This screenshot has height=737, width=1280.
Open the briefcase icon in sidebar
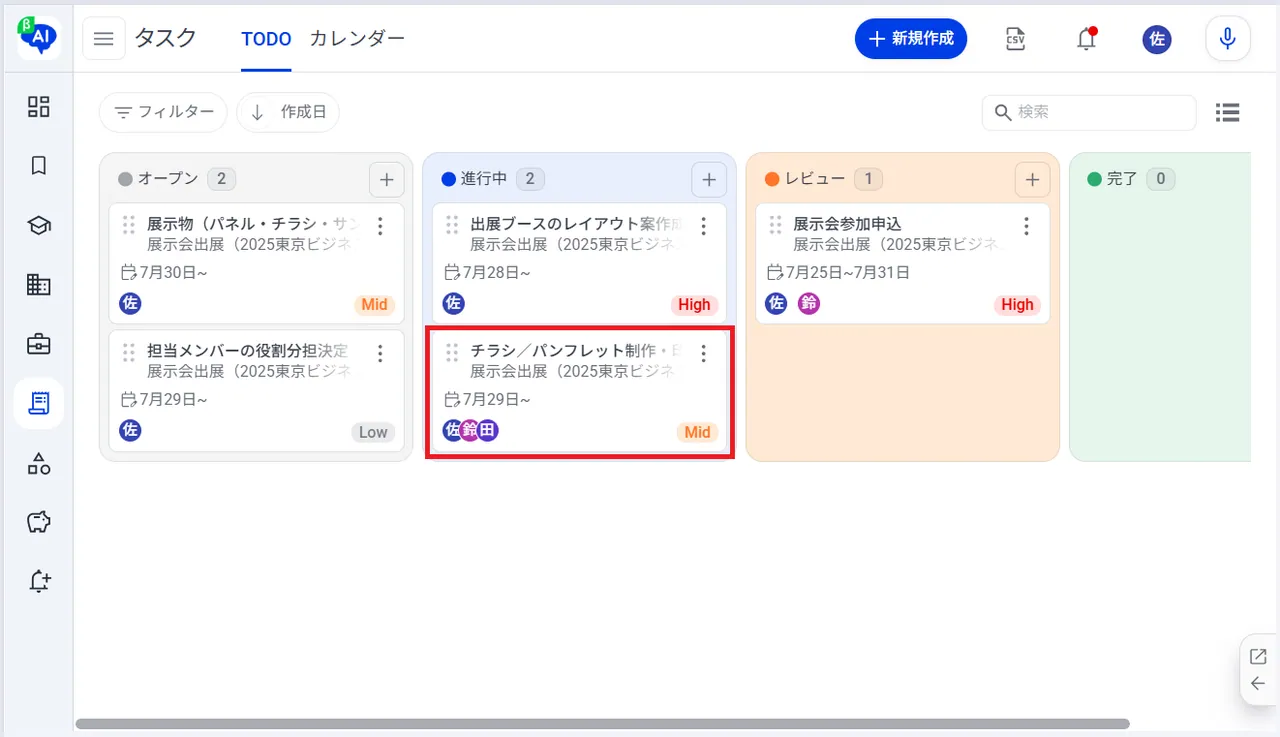coord(38,344)
